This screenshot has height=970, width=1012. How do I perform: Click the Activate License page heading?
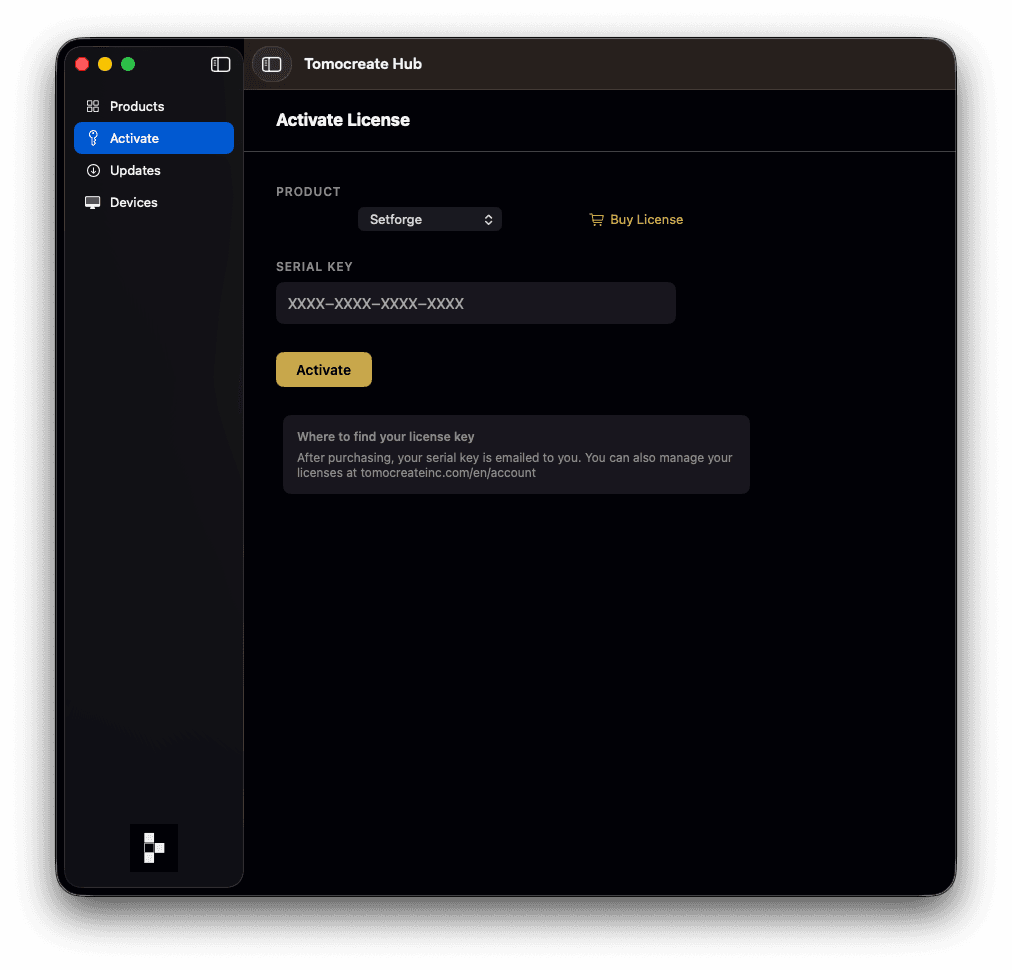tap(343, 120)
